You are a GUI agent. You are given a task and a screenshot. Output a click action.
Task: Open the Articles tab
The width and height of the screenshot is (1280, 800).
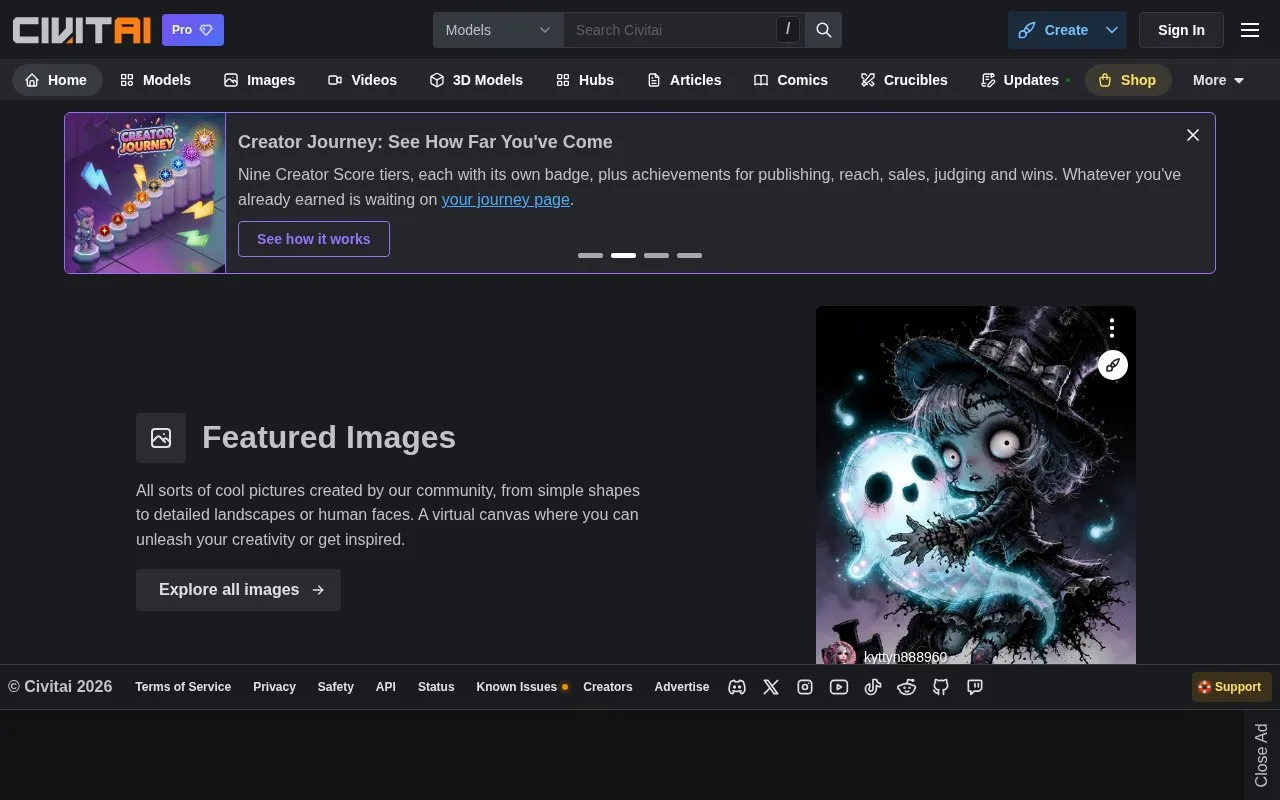click(x=684, y=80)
